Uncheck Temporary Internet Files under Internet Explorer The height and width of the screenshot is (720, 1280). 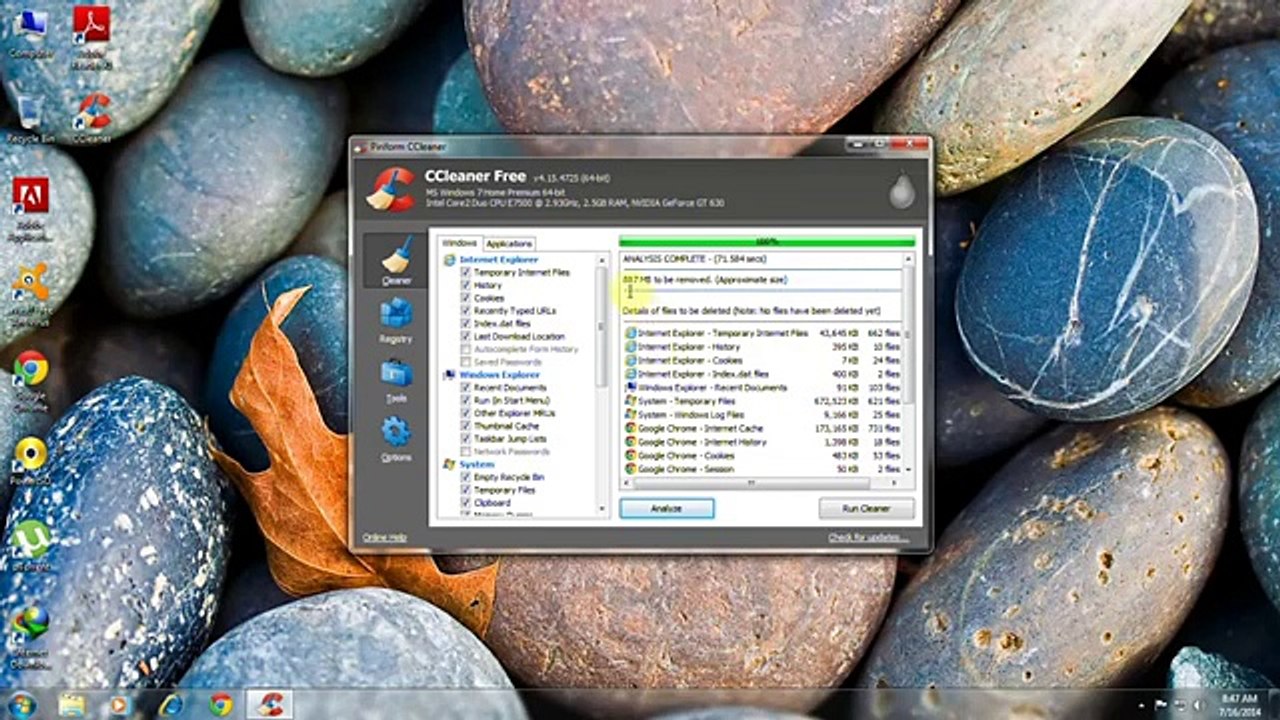click(x=465, y=272)
